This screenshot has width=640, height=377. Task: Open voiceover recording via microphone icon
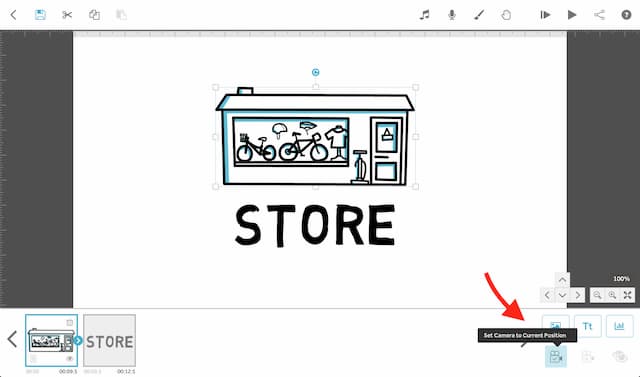click(x=451, y=15)
